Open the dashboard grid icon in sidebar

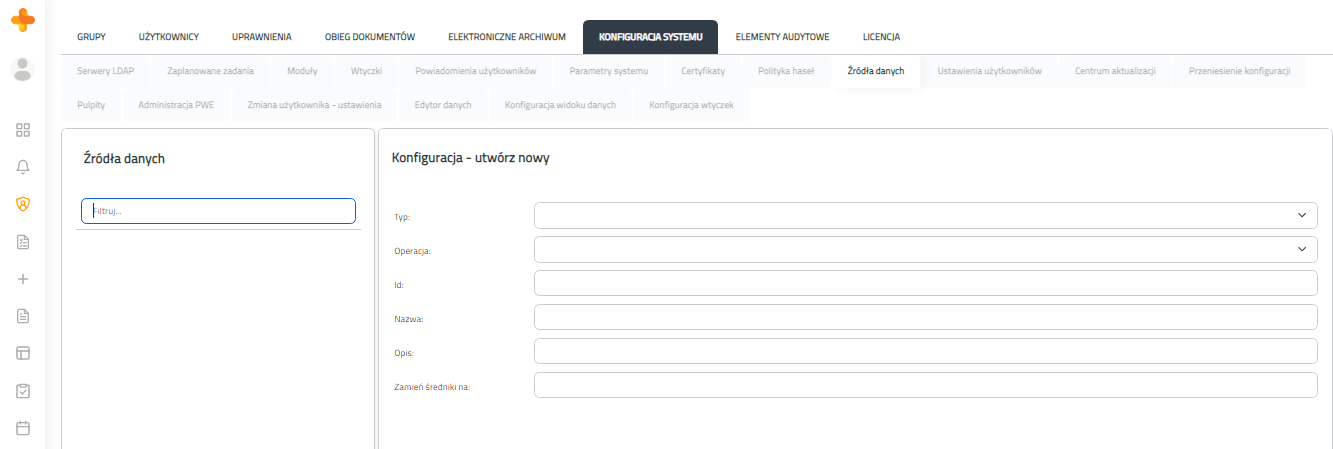[23, 130]
